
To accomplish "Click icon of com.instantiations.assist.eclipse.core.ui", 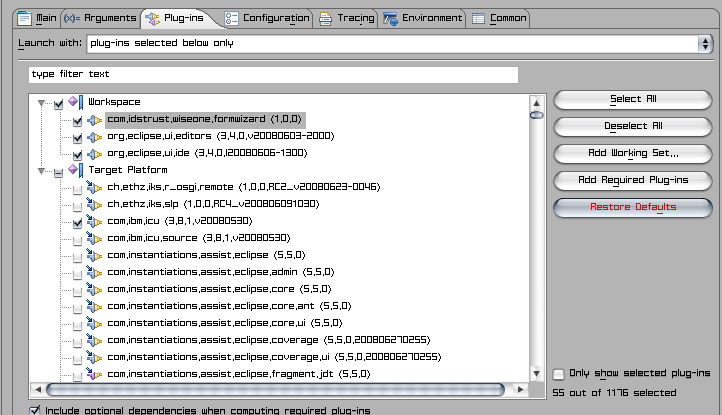I will pos(94,324).
